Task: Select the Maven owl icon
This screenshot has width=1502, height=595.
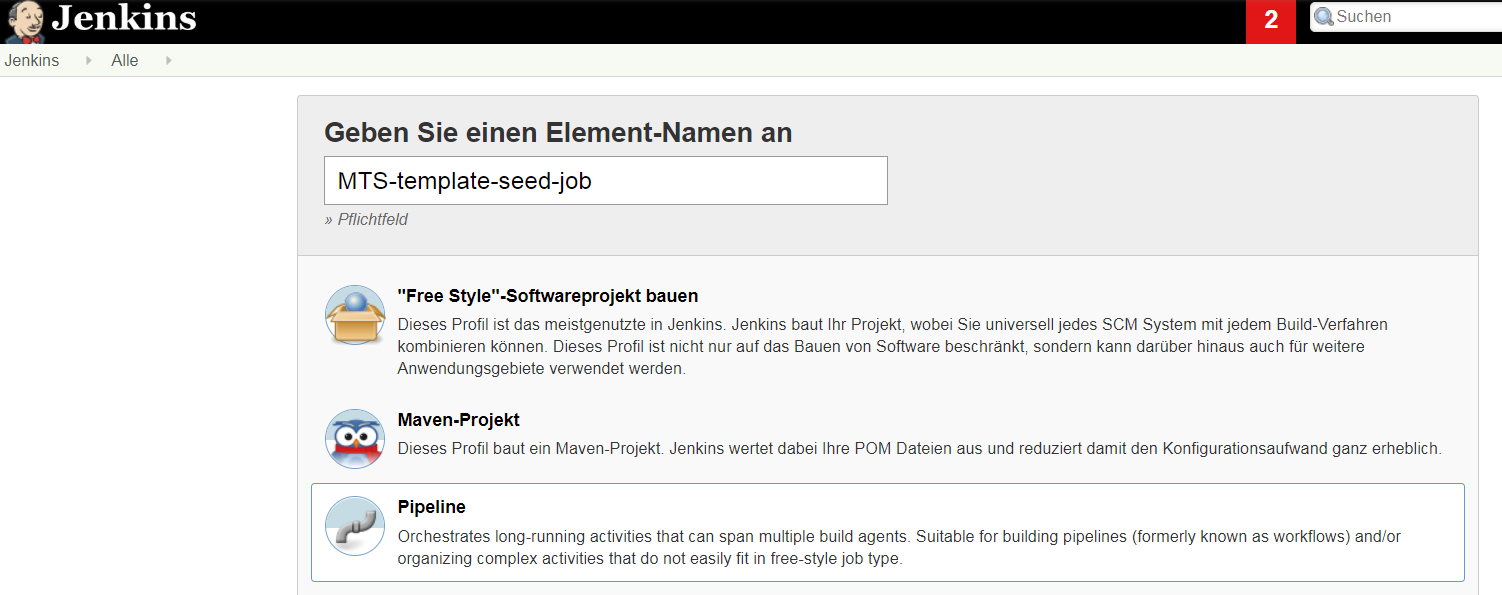Action: click(355, 439)
